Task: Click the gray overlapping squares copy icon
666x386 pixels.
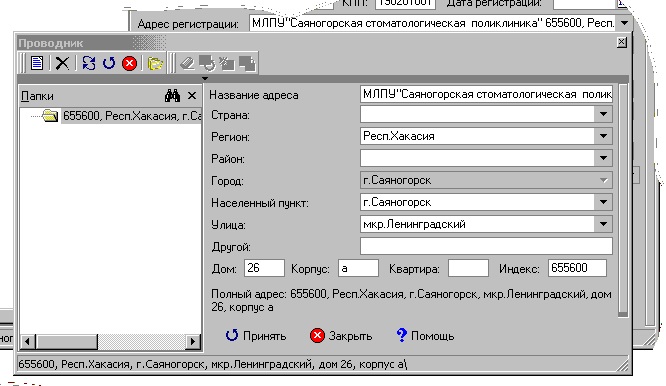Action: 247,64
